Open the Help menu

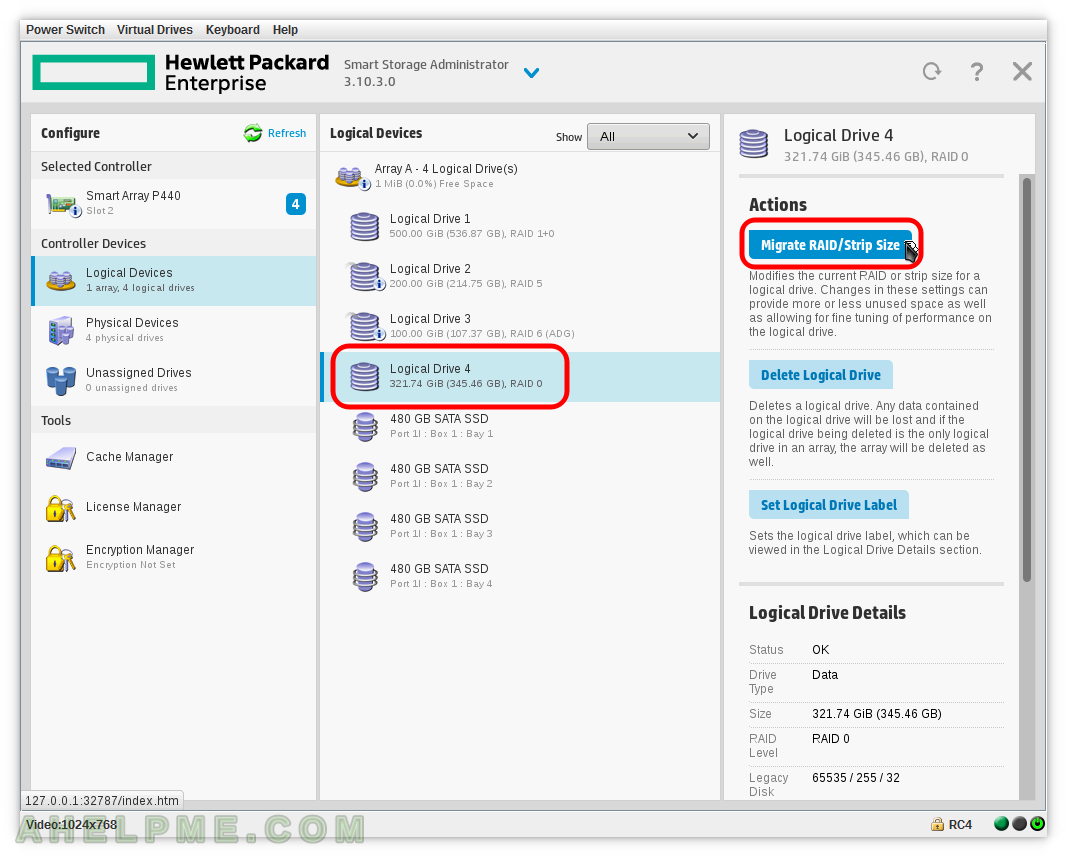(x=285, y=30)
